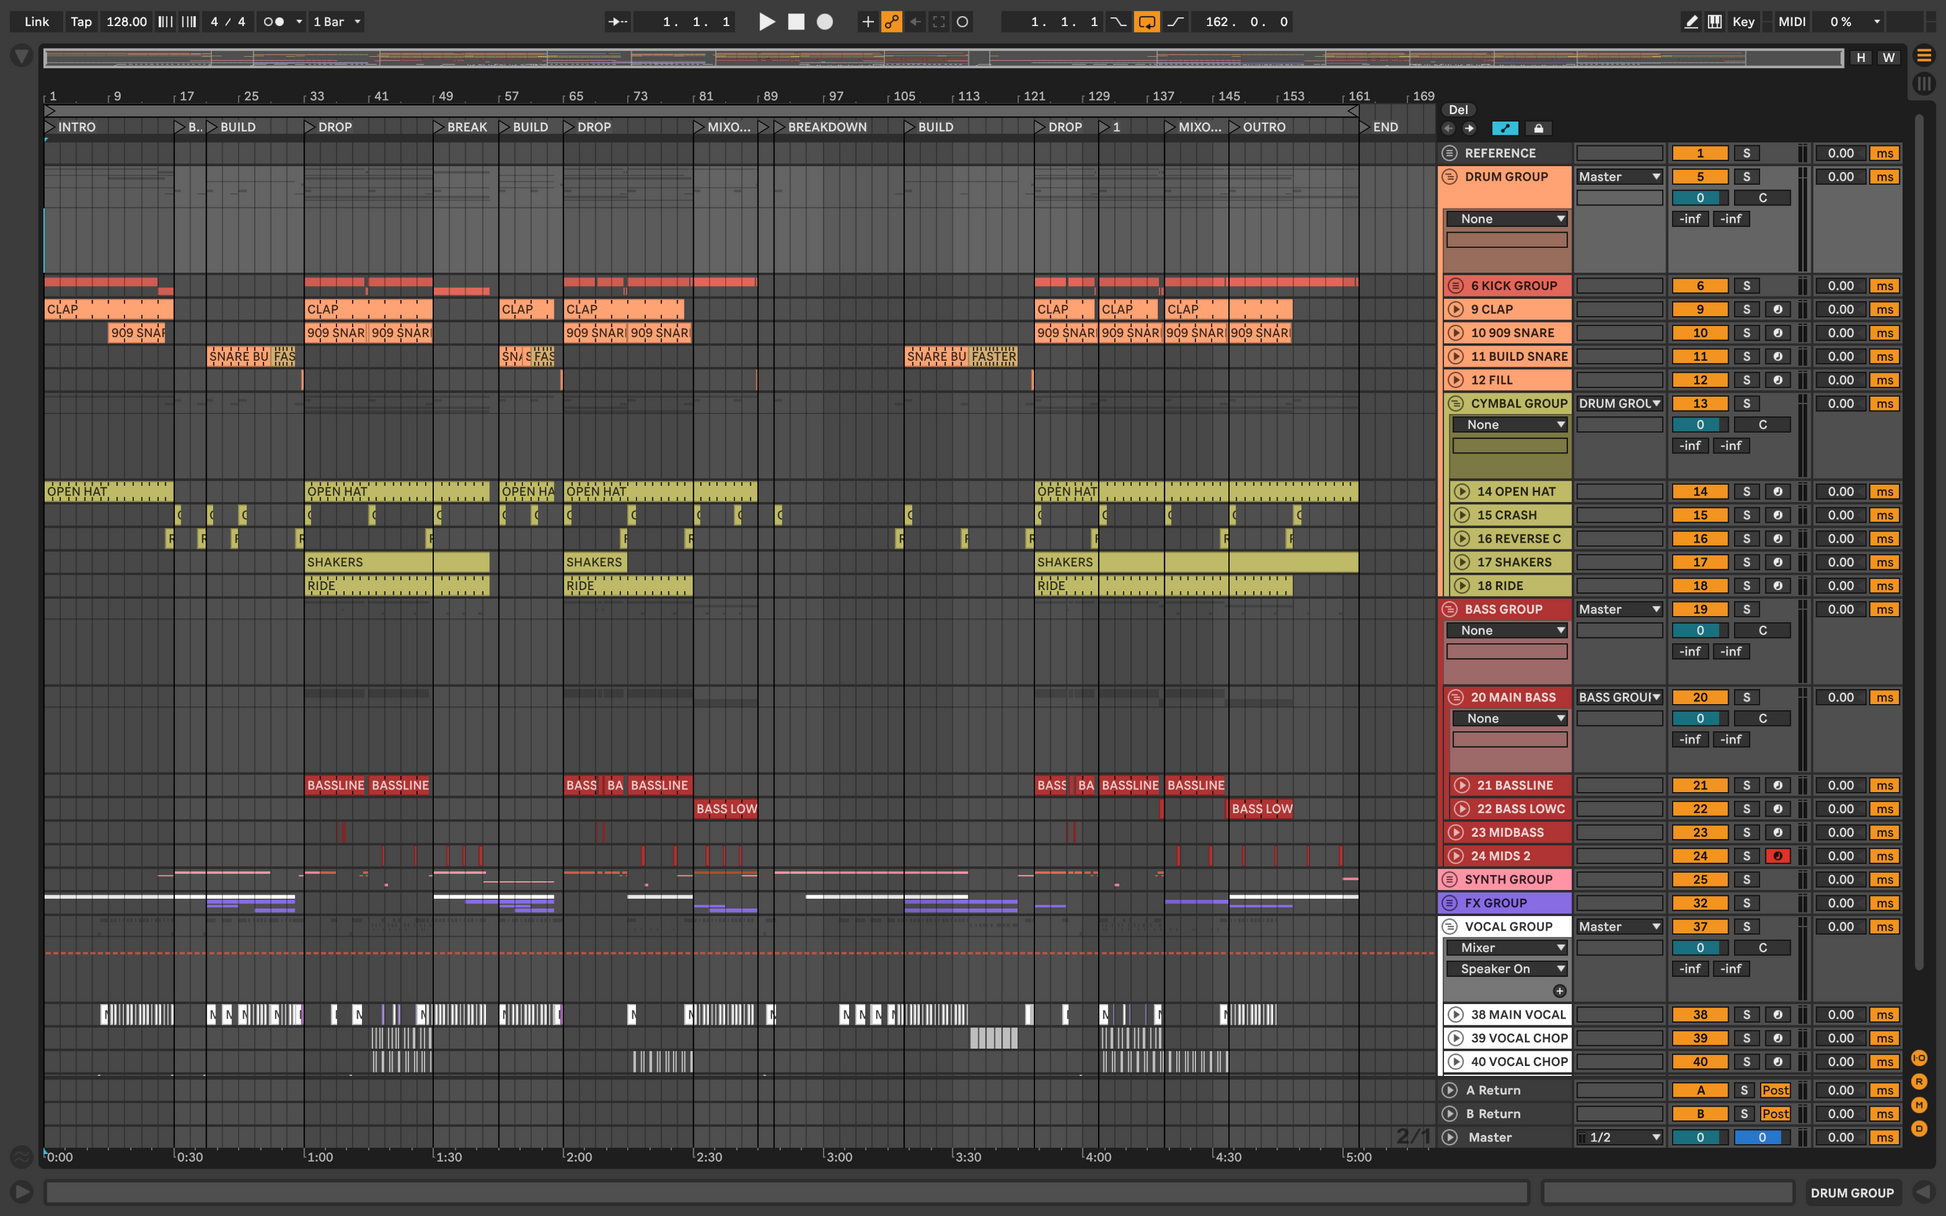This screenshot has width=1946, height=1216.
Task: Enable the Loop switch
Action: click(x=1147, y=21)
